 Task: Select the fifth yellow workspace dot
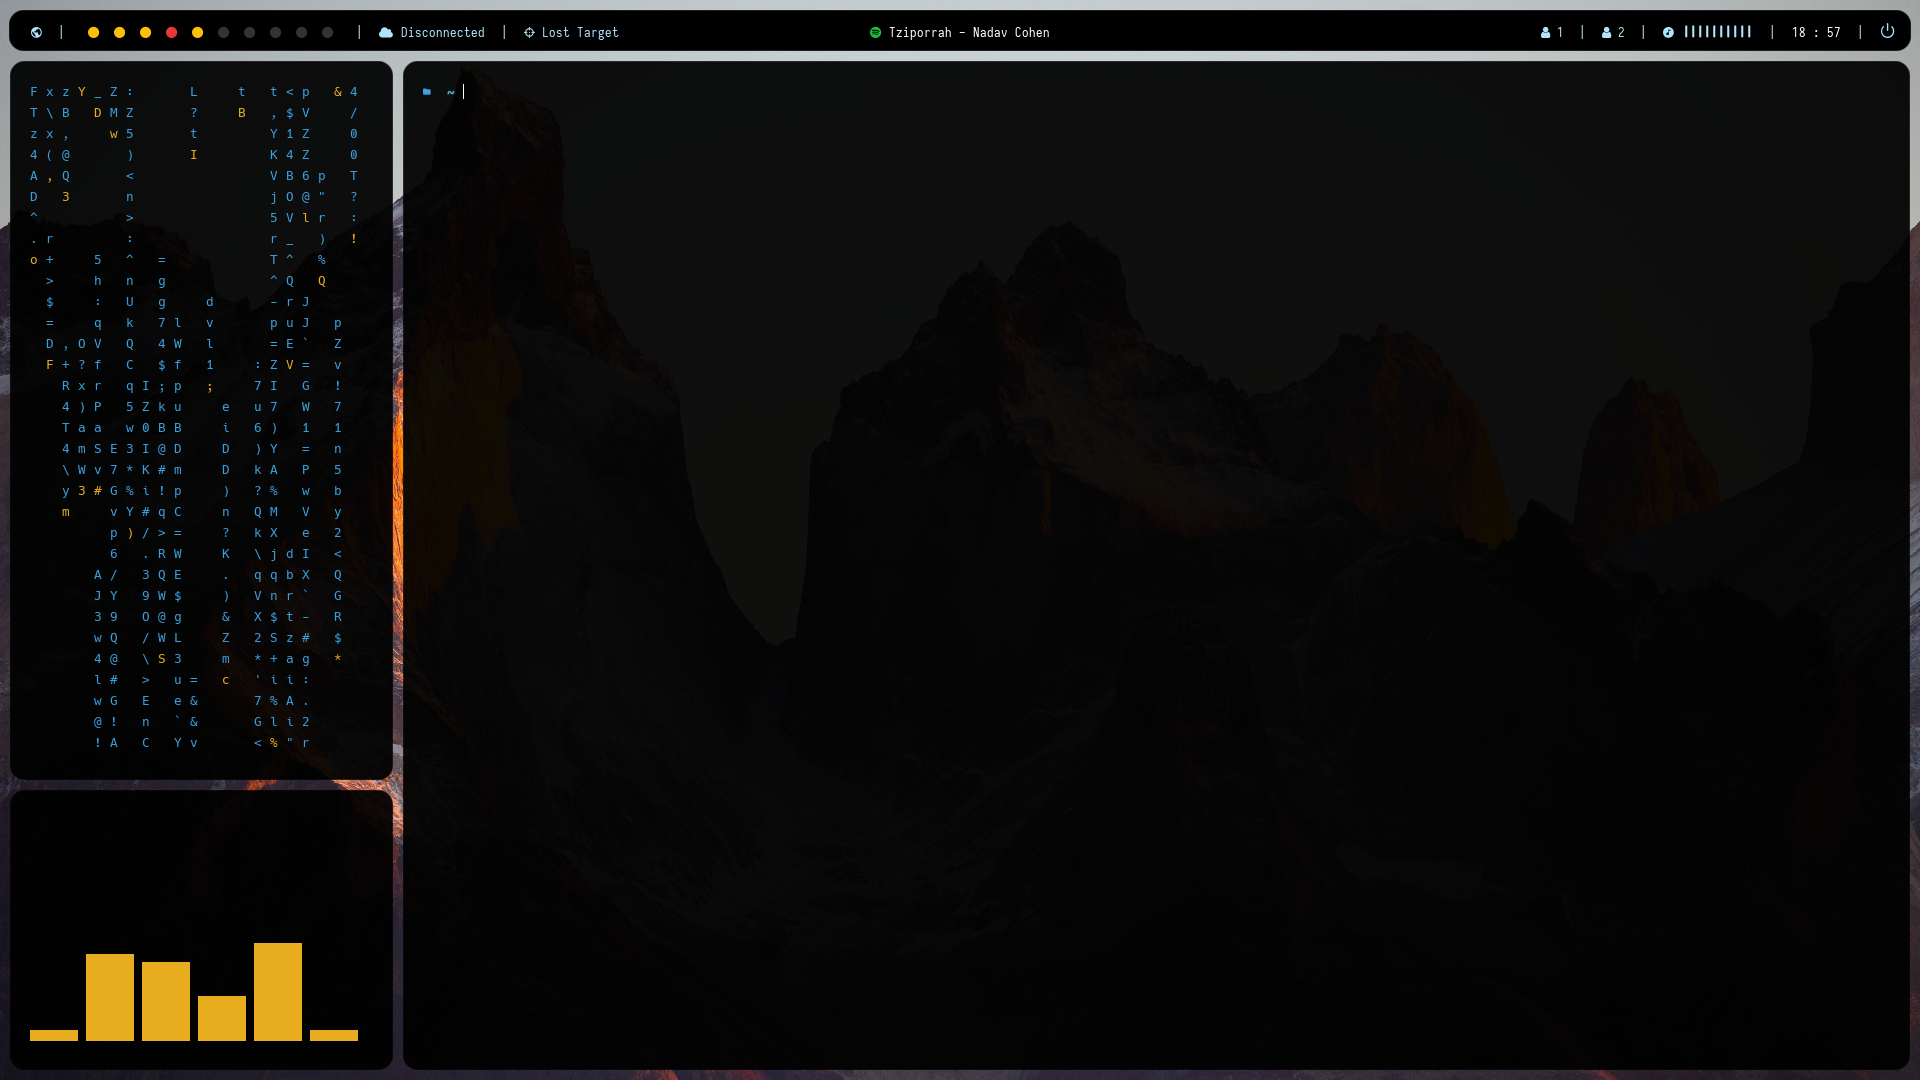198,32
